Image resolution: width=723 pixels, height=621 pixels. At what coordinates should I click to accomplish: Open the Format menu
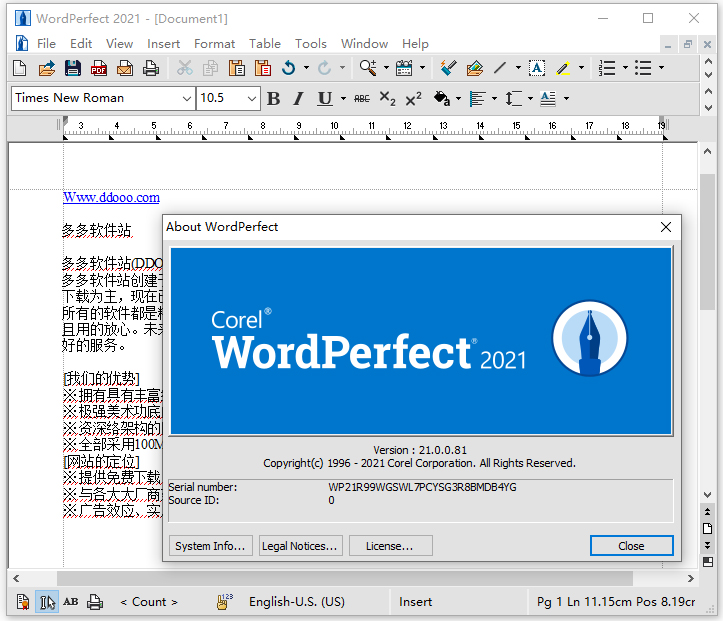214,43
